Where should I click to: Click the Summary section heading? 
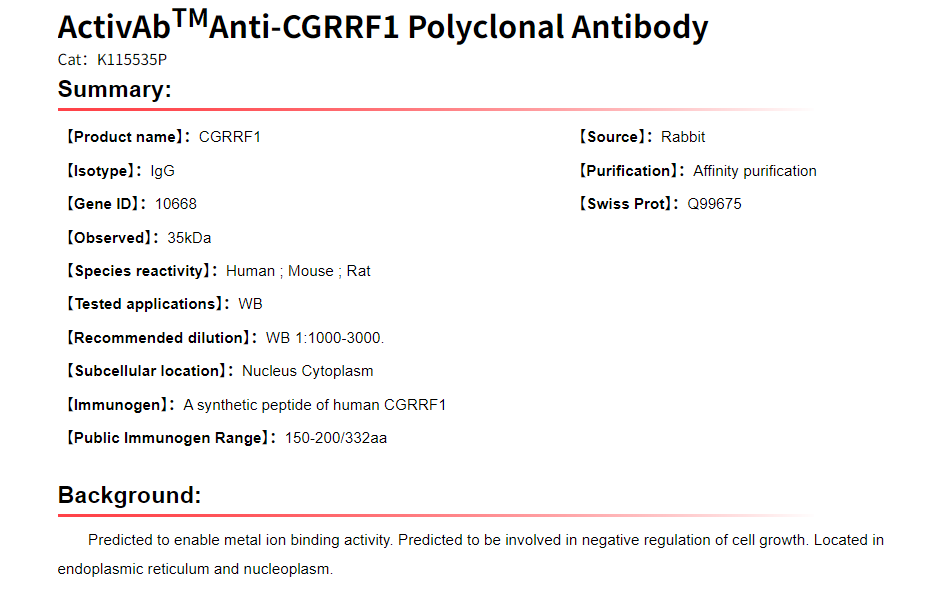pos(114,89)
